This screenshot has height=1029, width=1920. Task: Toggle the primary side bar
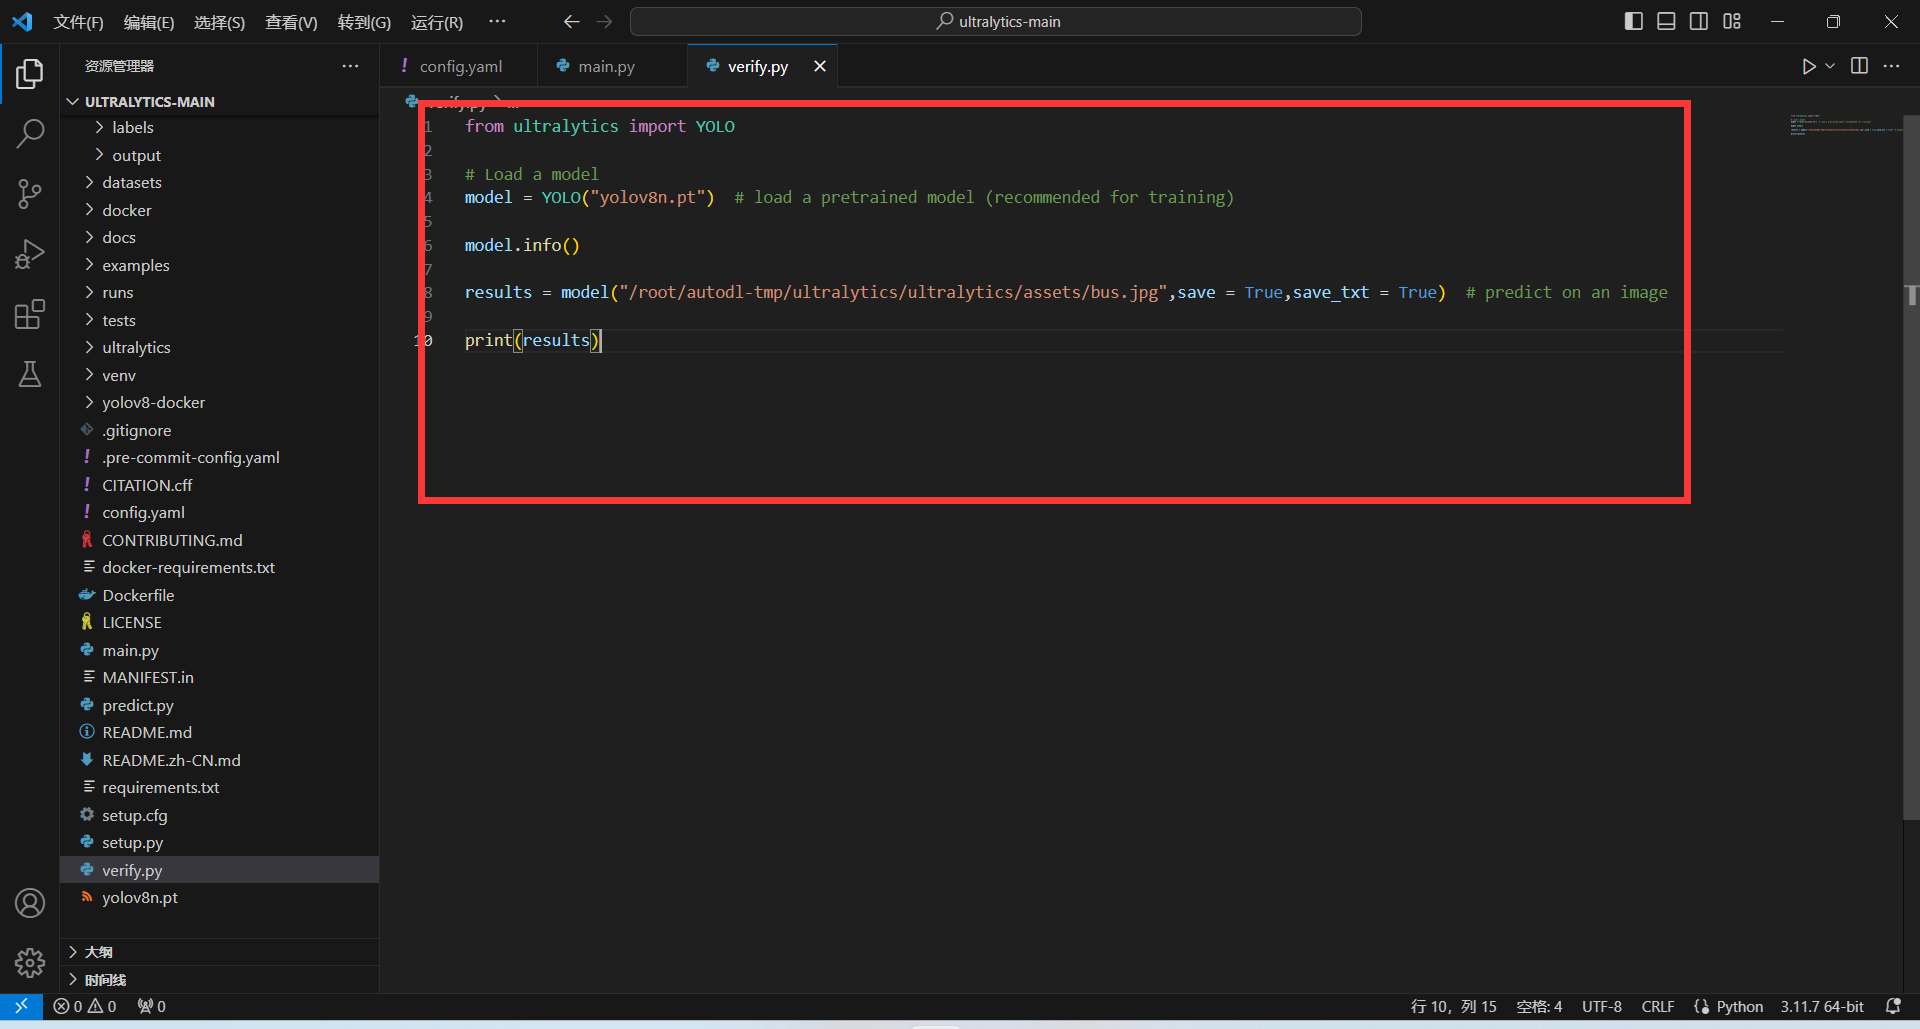click(1634, 21)
